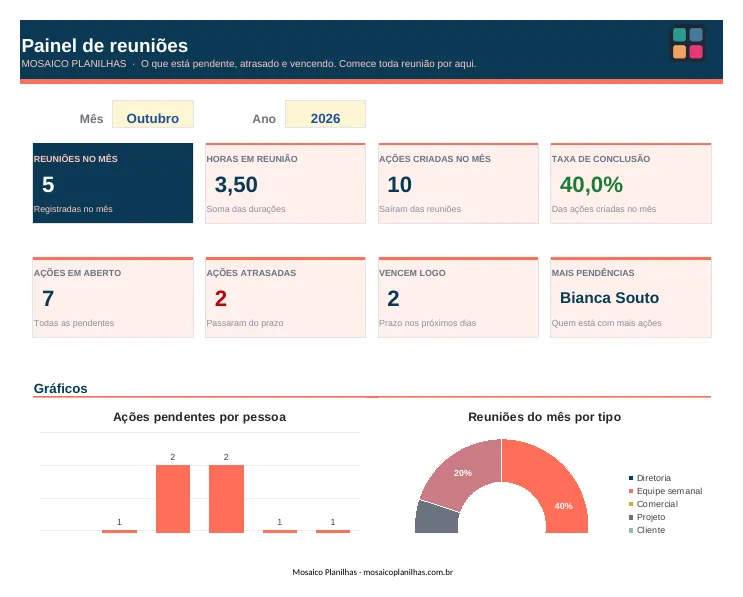Open the Ano selector showing 2026
Screen dimensions: 743x597
click(325, 114)
